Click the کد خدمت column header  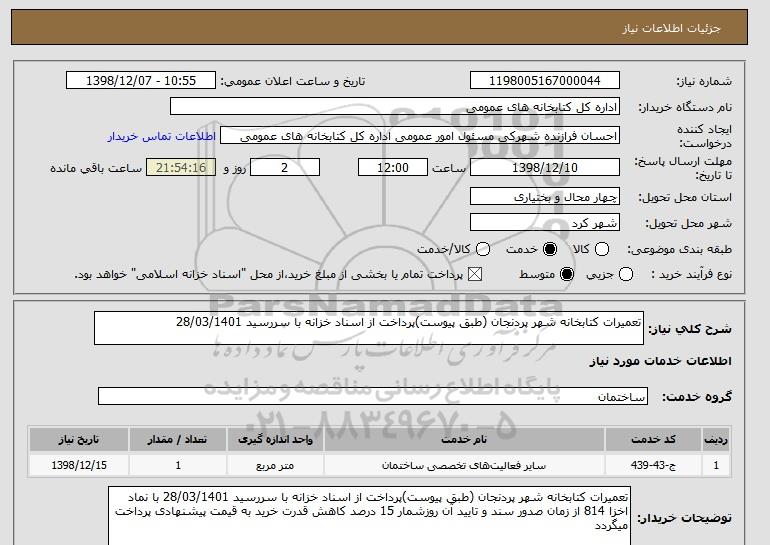[x=653, y=439]
